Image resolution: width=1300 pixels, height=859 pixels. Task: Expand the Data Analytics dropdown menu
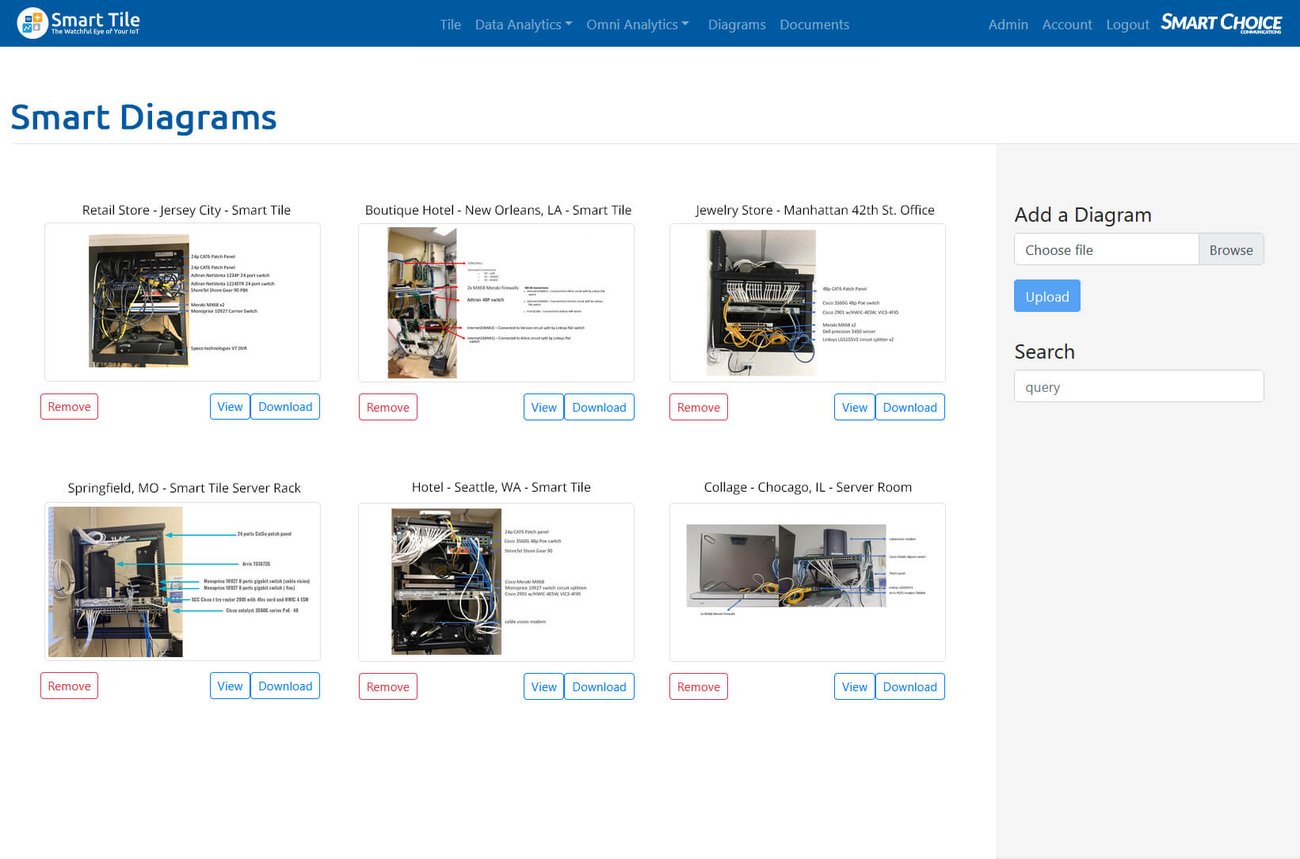point(523,24)
